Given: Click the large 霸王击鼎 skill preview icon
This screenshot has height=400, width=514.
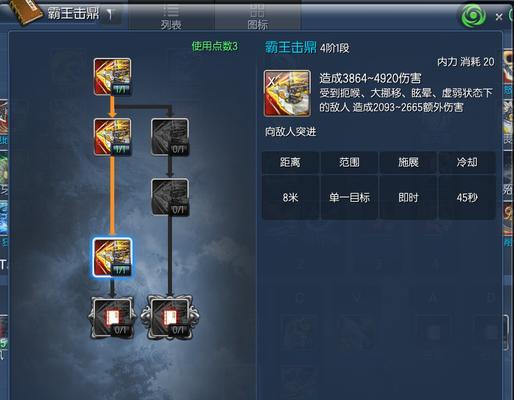Looking at the screenshot, I should coord(287,93).
